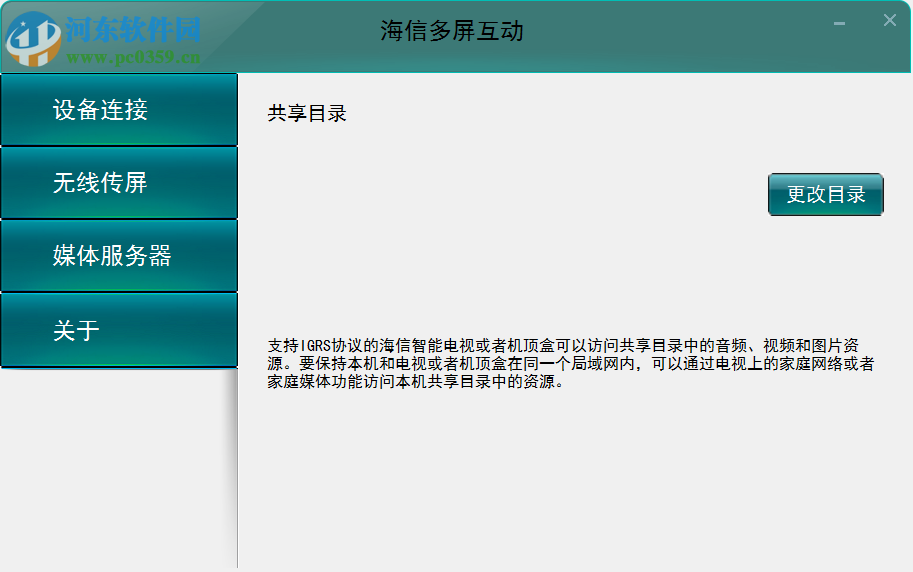Screen dimensions: 913x572
Task: Click the 更改目录 button
Action: 826,195
